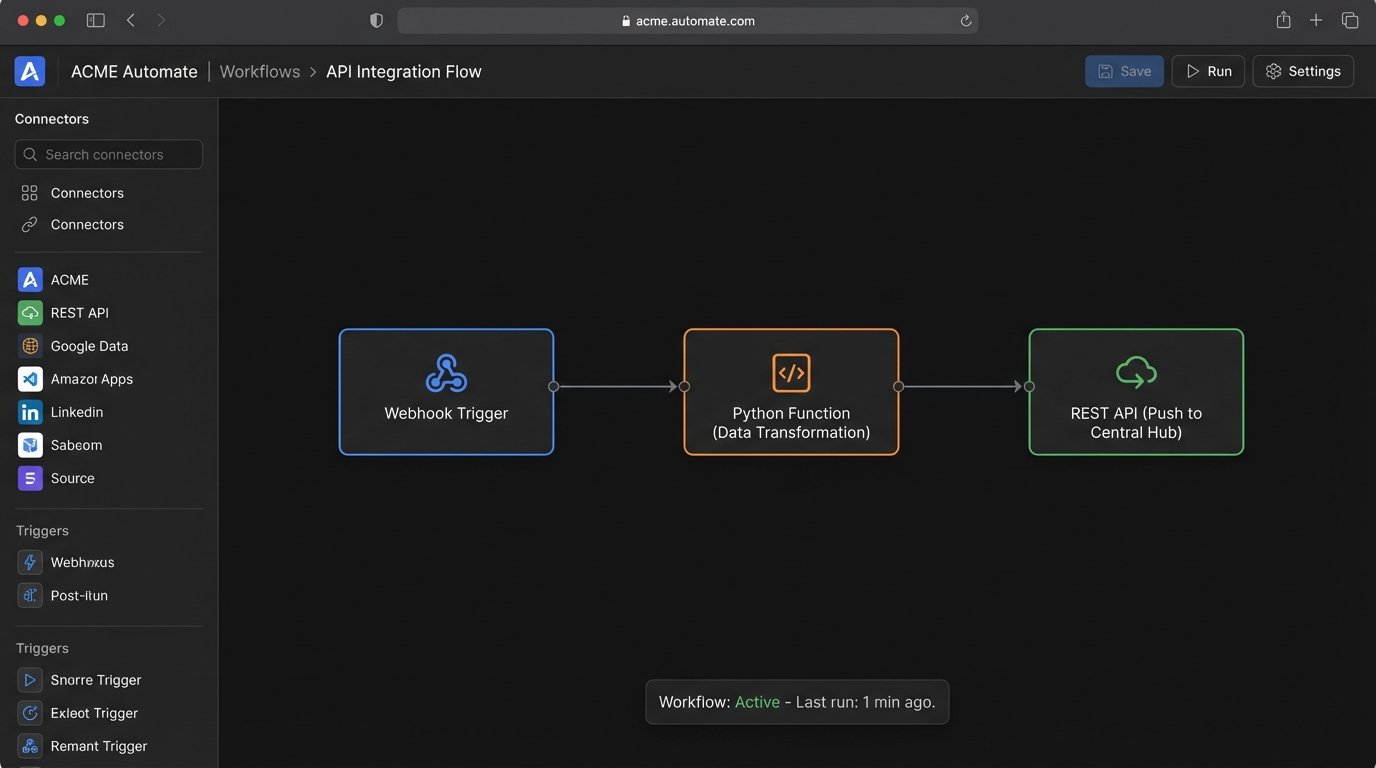Select the Post-Run trigger item
This screenshot has height=768, width=1376.
pos(79,595)
